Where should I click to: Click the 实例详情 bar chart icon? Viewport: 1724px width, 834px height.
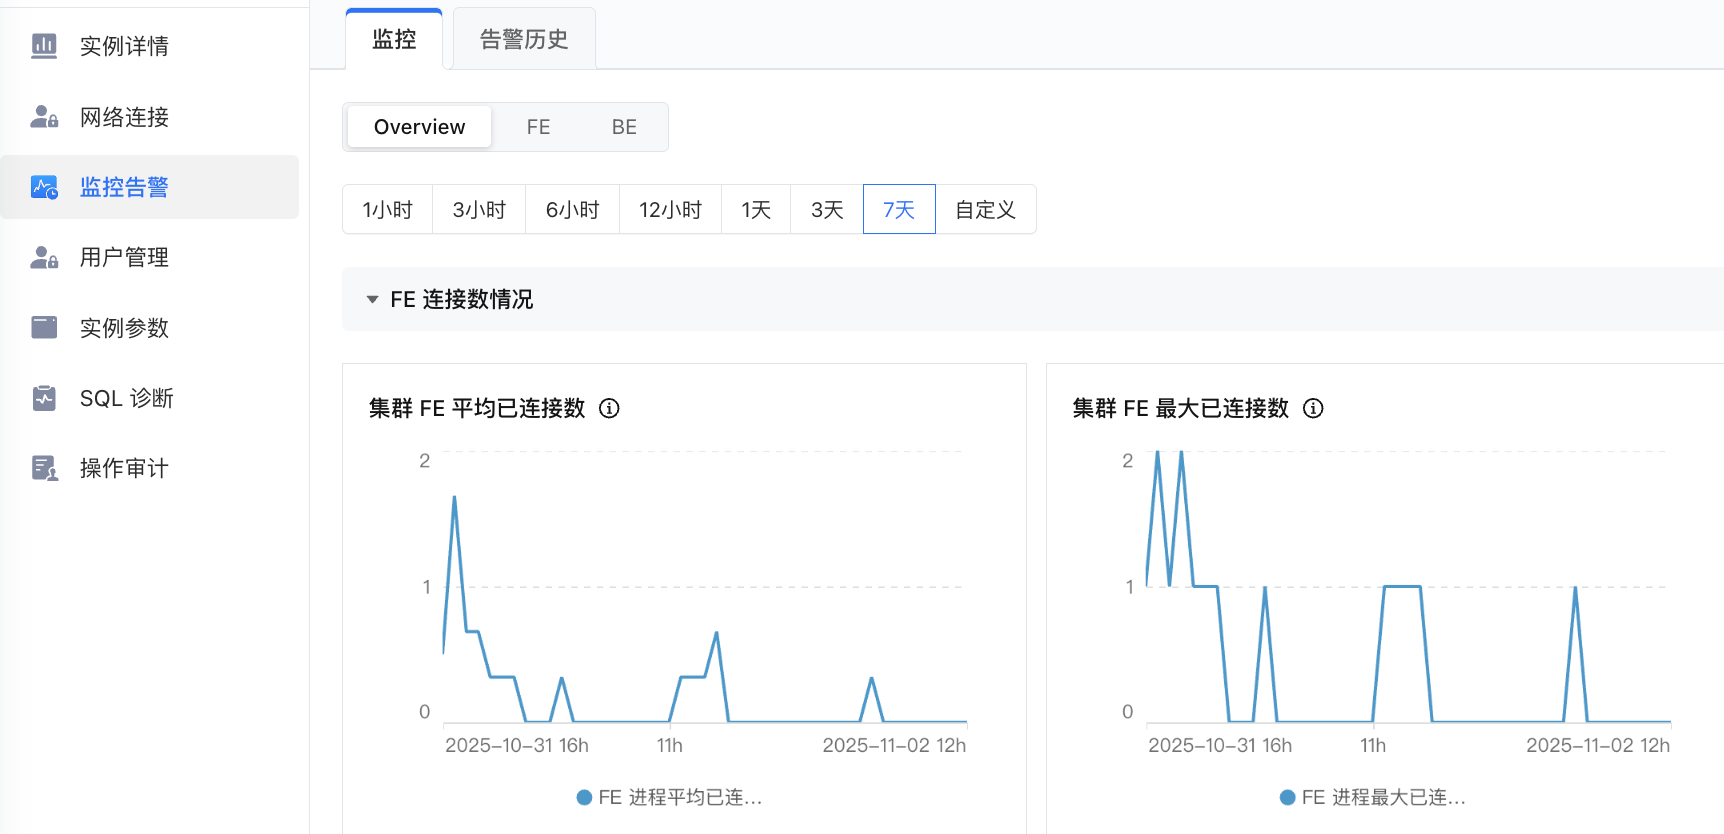44,46
